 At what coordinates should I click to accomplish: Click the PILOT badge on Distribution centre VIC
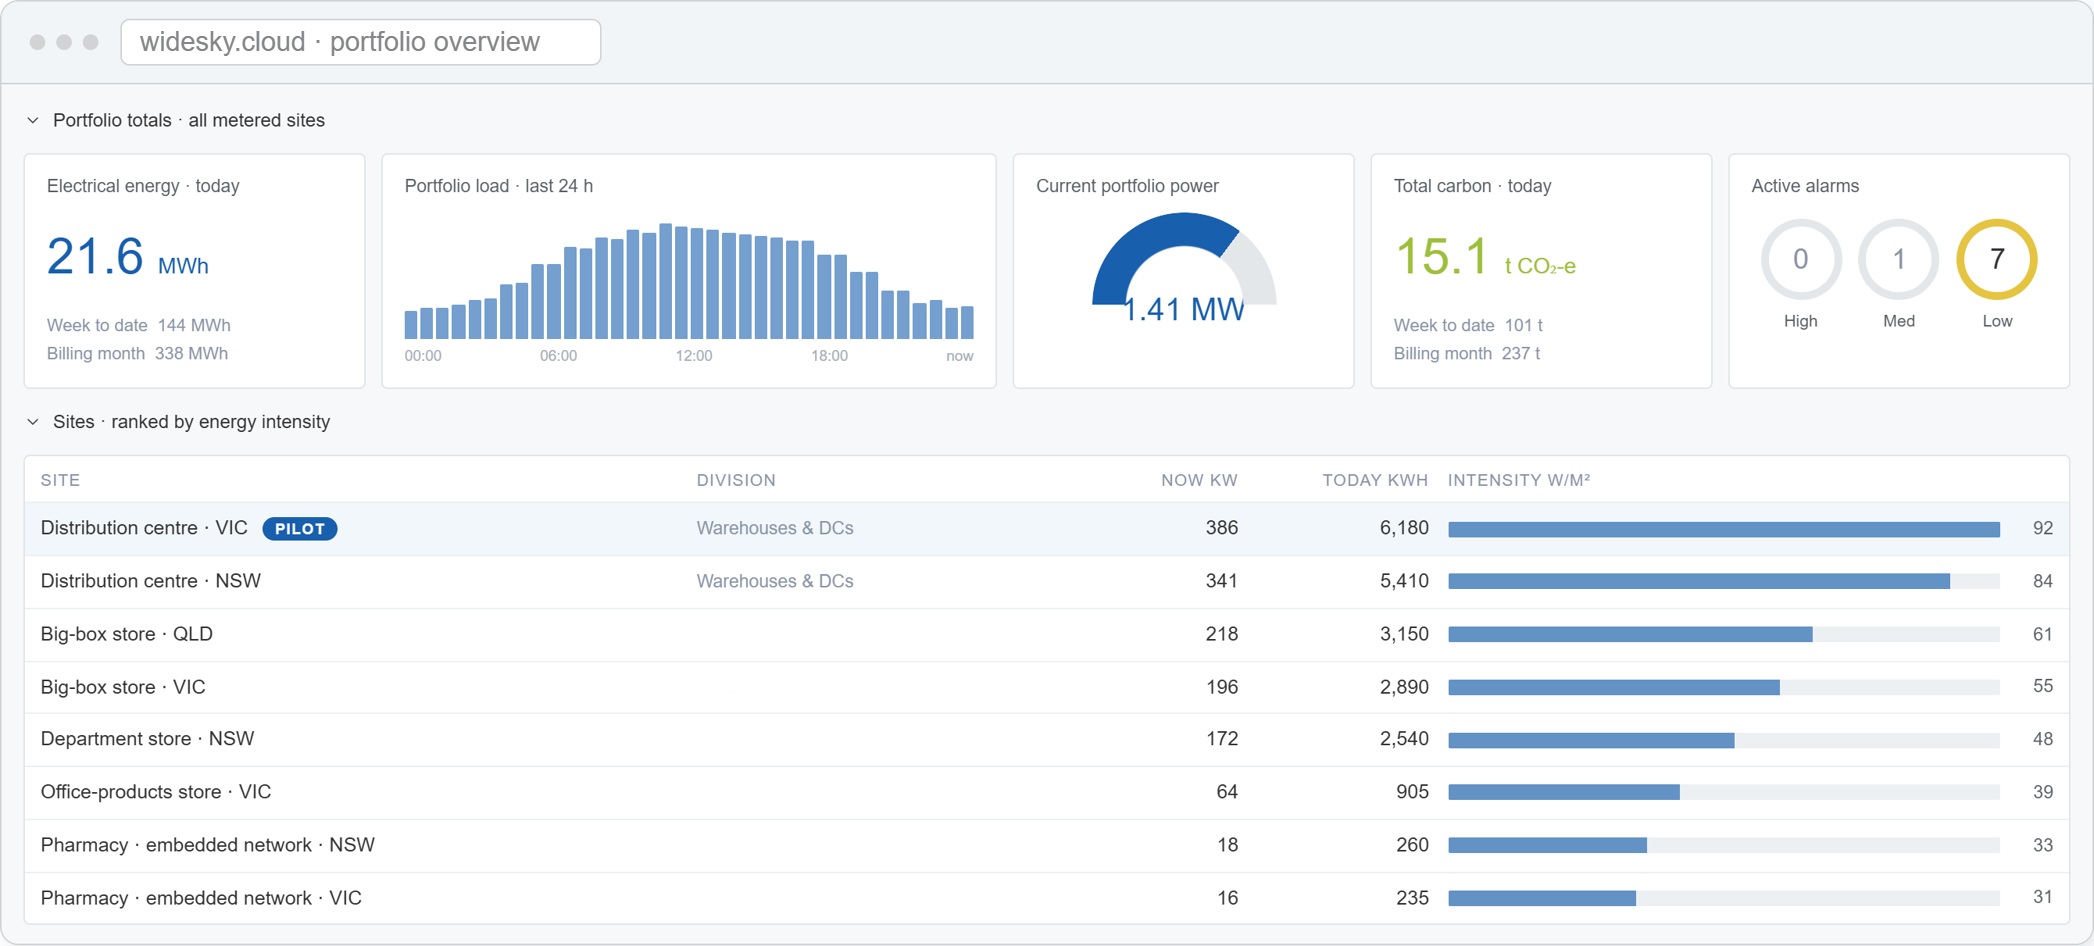click(x=300, y=529)
